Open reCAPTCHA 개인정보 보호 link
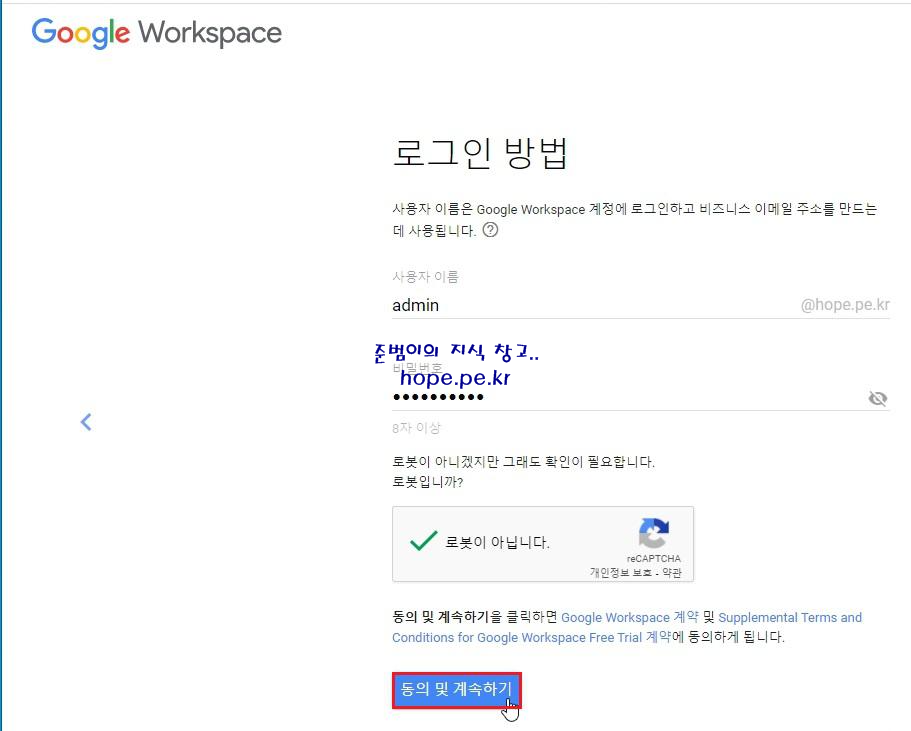The height and width of the screenshot is (731, 911). point(621,572)
